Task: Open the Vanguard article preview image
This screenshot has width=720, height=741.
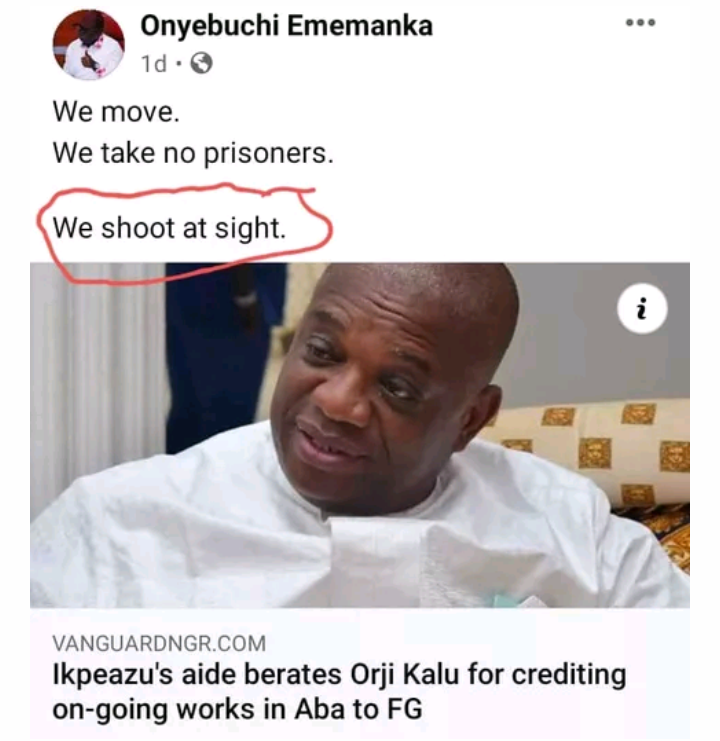Action: click(360, 435)
